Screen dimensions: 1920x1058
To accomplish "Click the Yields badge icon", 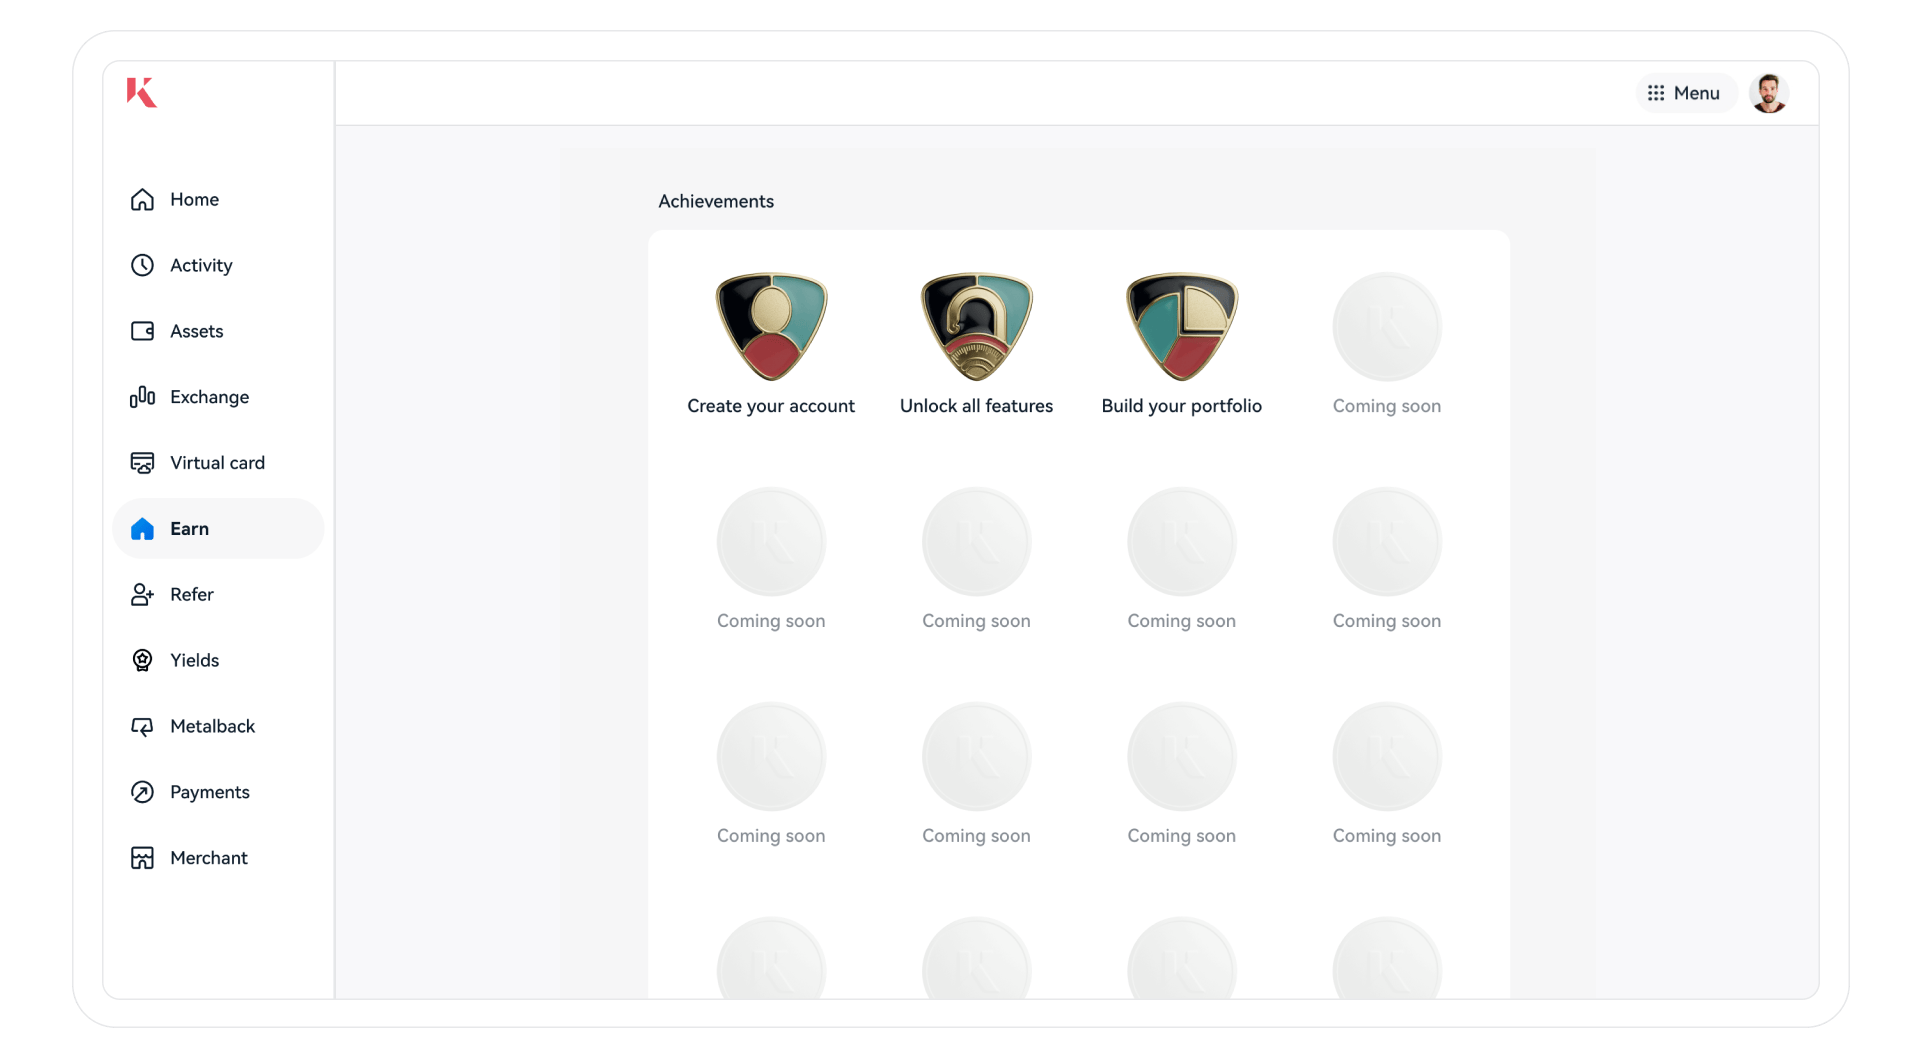I will click(142, 661).
